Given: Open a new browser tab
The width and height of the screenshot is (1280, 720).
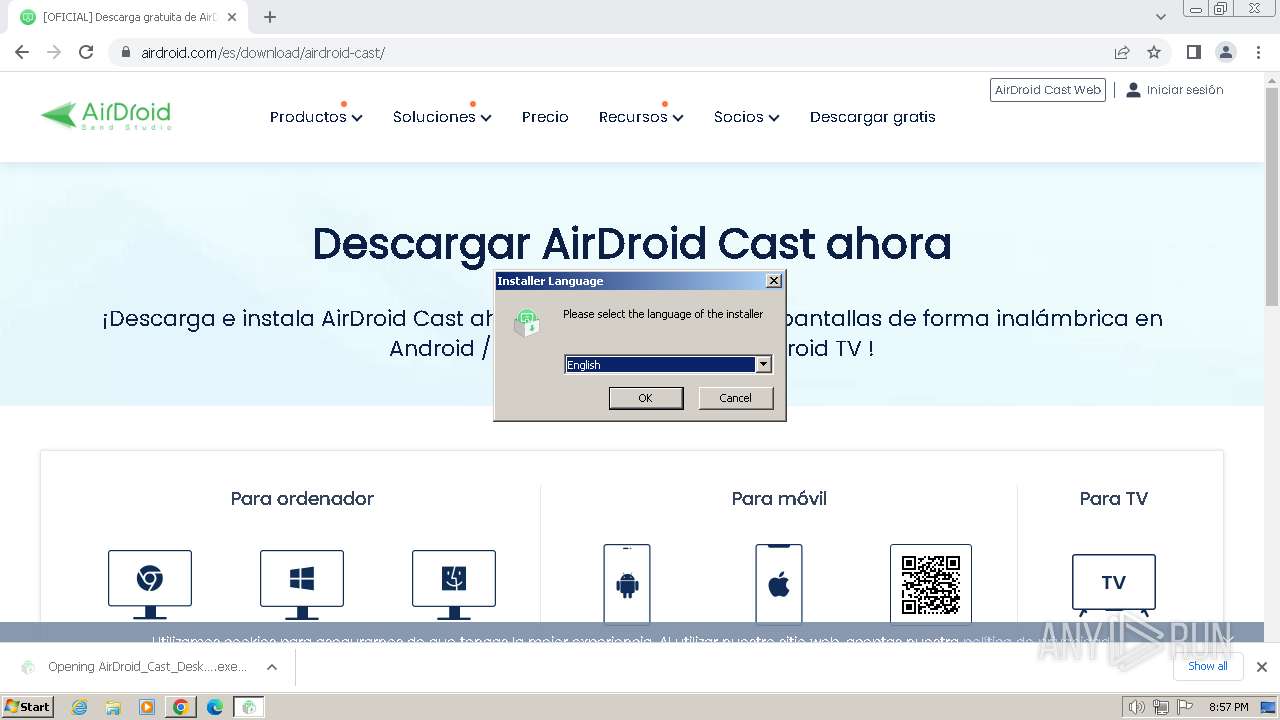Looking at the screenshot, I should [270, 17].
